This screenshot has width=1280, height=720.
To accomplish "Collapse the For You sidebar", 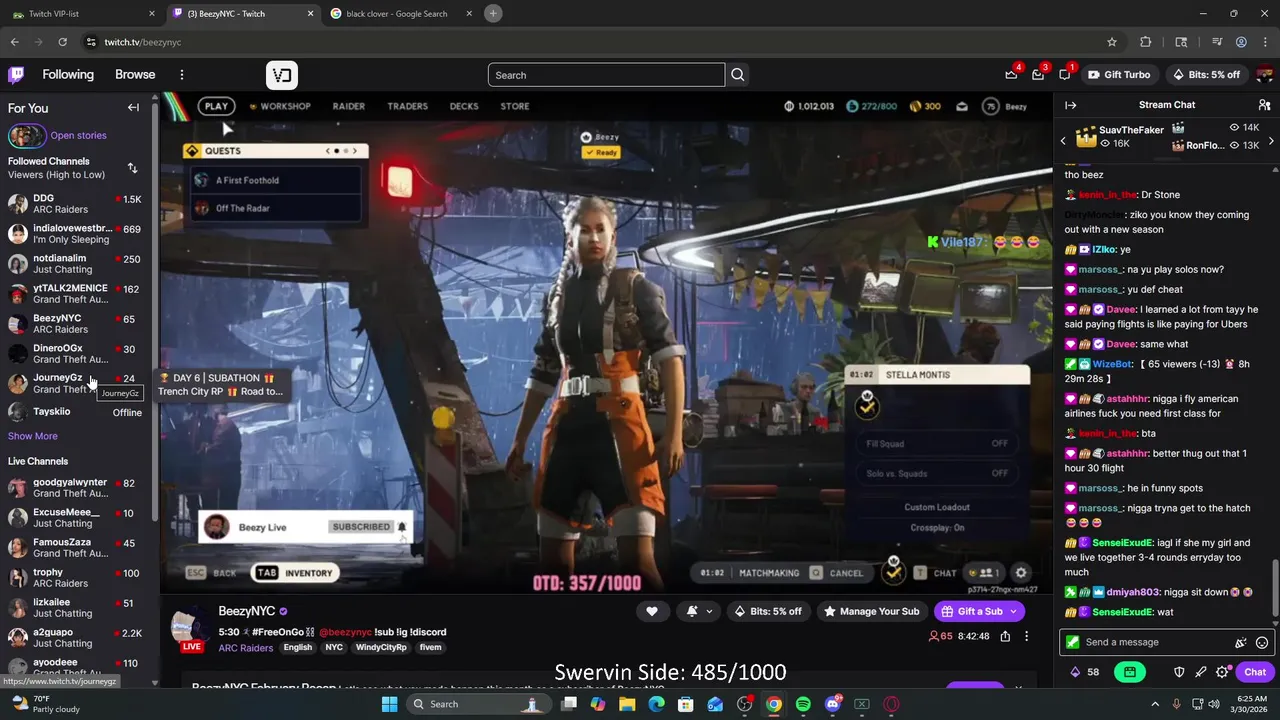I will [133, 108].
